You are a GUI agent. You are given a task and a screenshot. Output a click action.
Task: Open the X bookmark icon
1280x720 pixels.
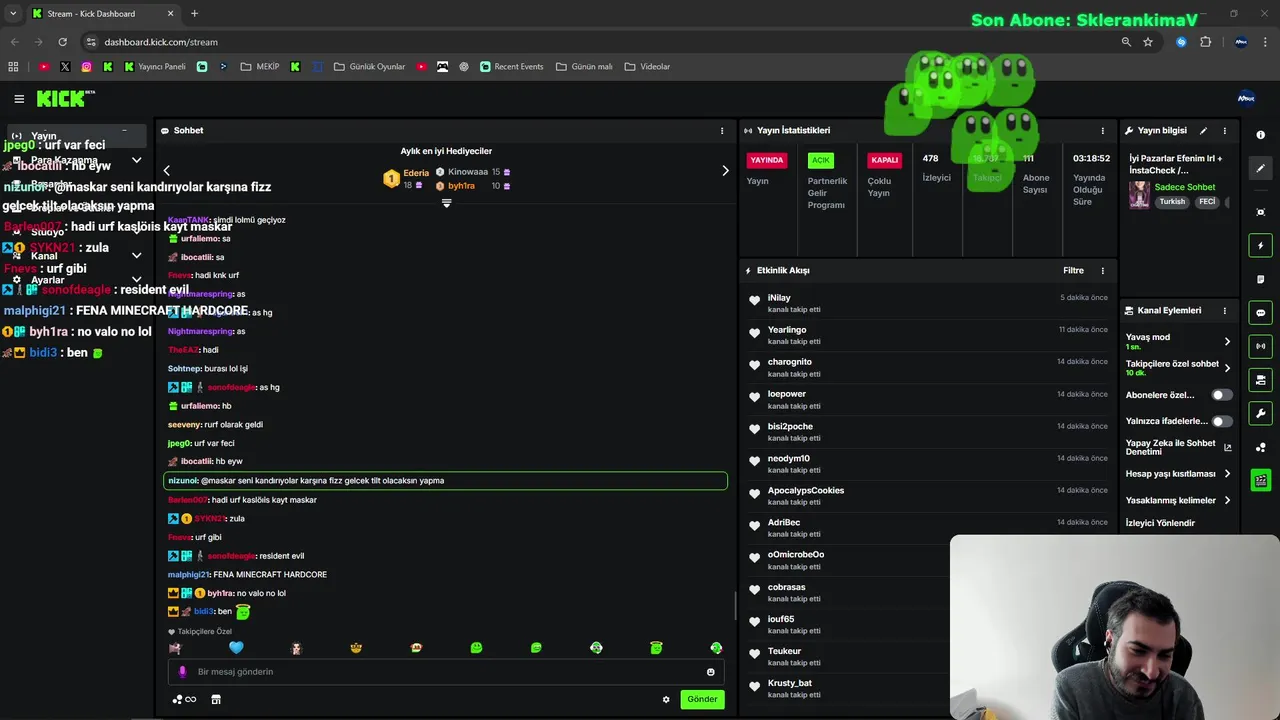(65, 67)
